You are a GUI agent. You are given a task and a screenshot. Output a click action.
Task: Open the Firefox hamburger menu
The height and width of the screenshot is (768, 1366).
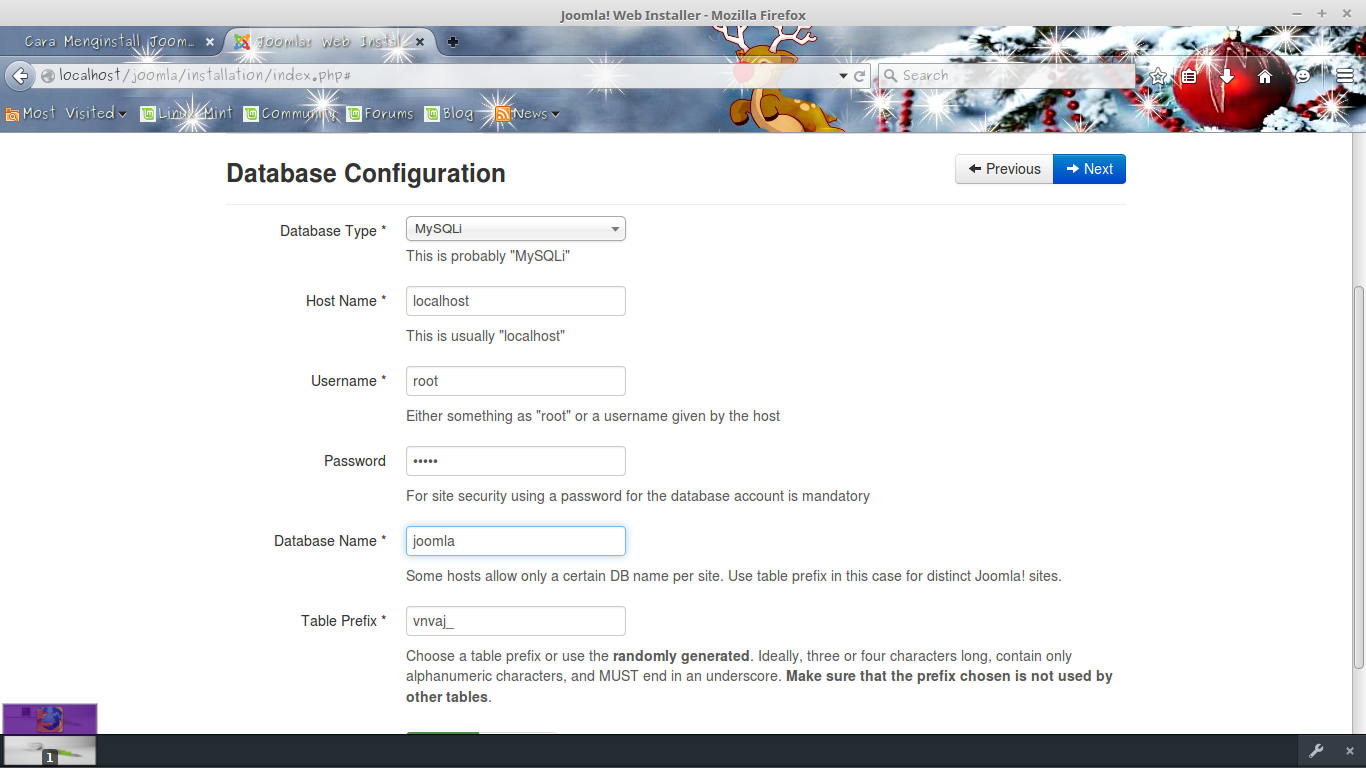pos(1345,76)
